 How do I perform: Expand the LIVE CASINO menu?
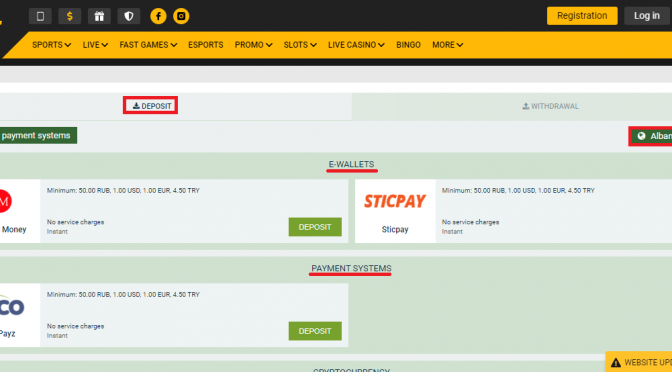pos(356,45)
